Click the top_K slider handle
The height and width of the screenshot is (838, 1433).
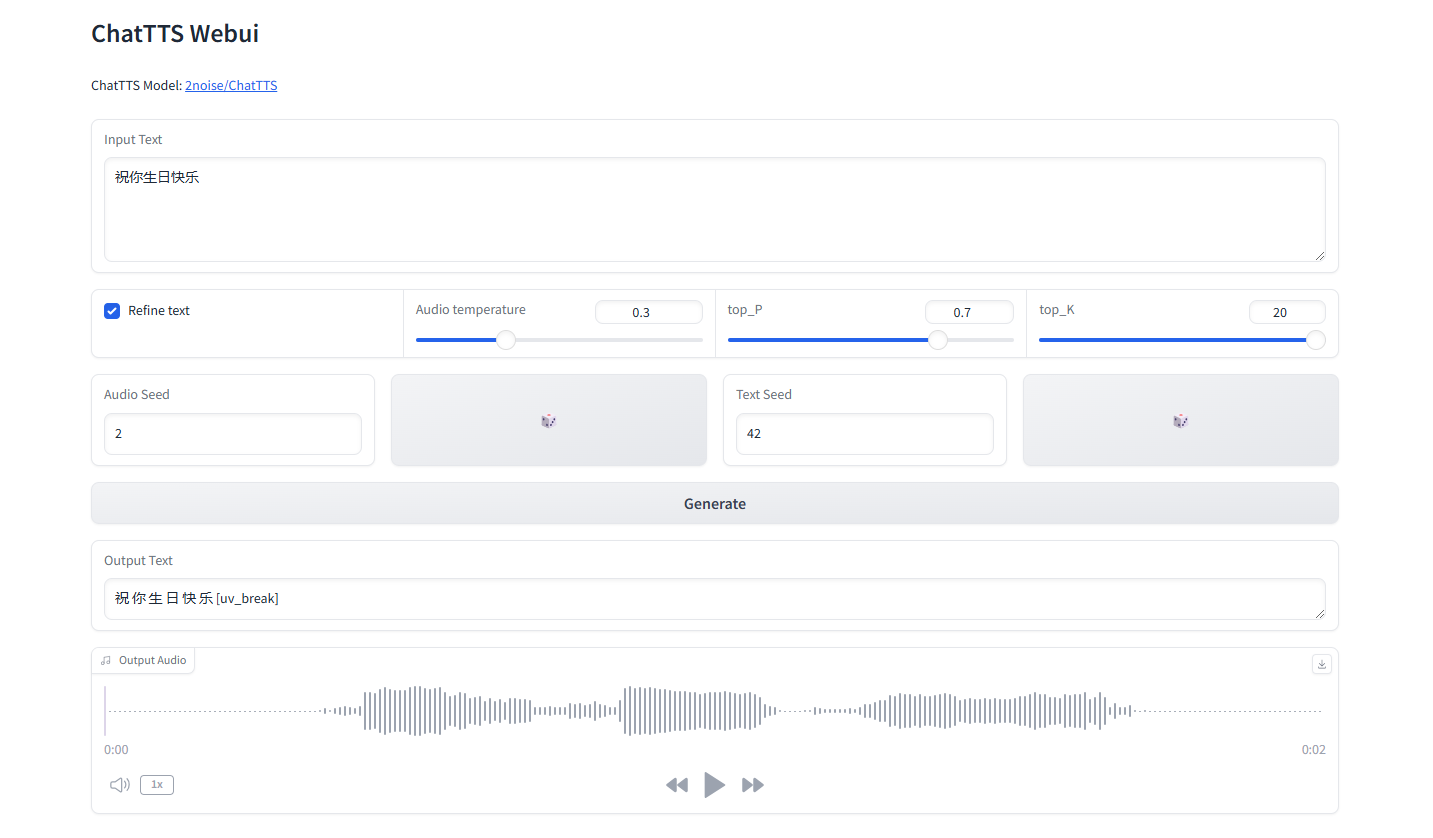coord(1316,340)
